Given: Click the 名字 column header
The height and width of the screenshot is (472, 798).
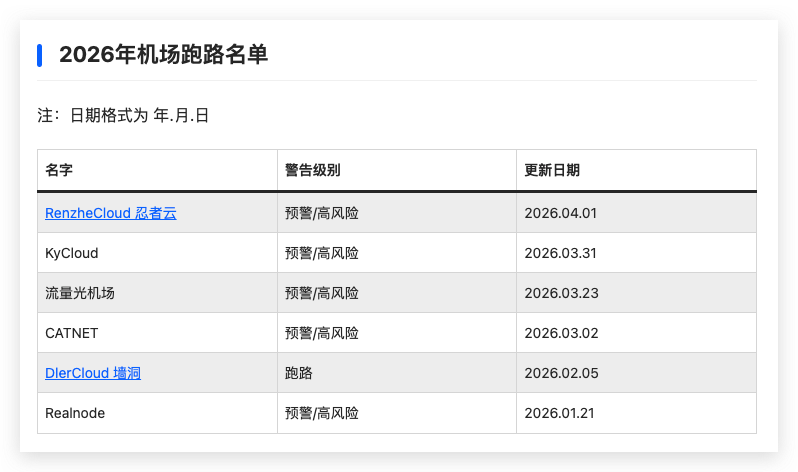Looking at the screenshot, I should click(59, 170).
